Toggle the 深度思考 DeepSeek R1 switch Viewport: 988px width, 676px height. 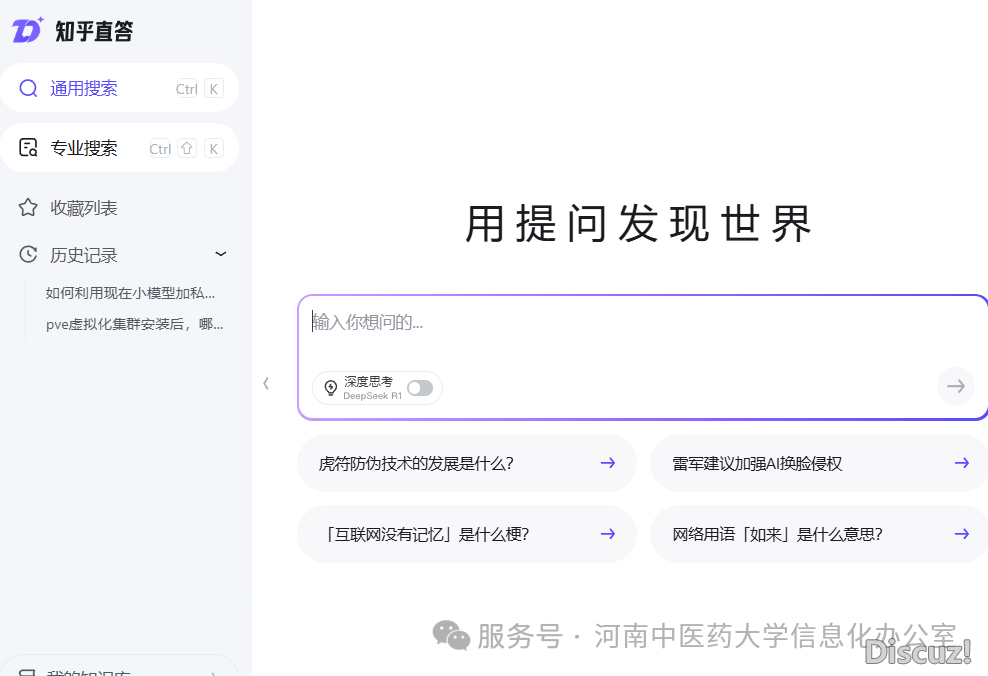[419, 388]
